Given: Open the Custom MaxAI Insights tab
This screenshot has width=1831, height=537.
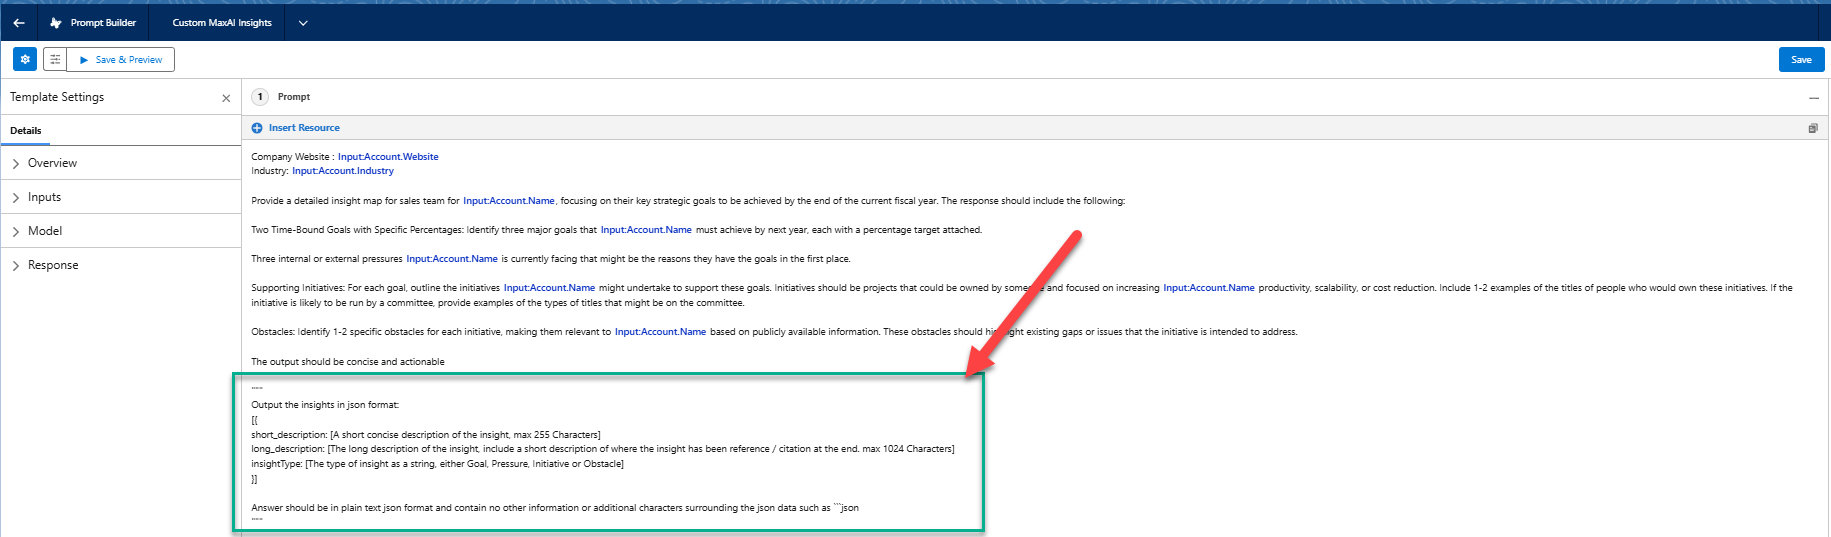Looking at the screenshot, I should pos(222,22).
